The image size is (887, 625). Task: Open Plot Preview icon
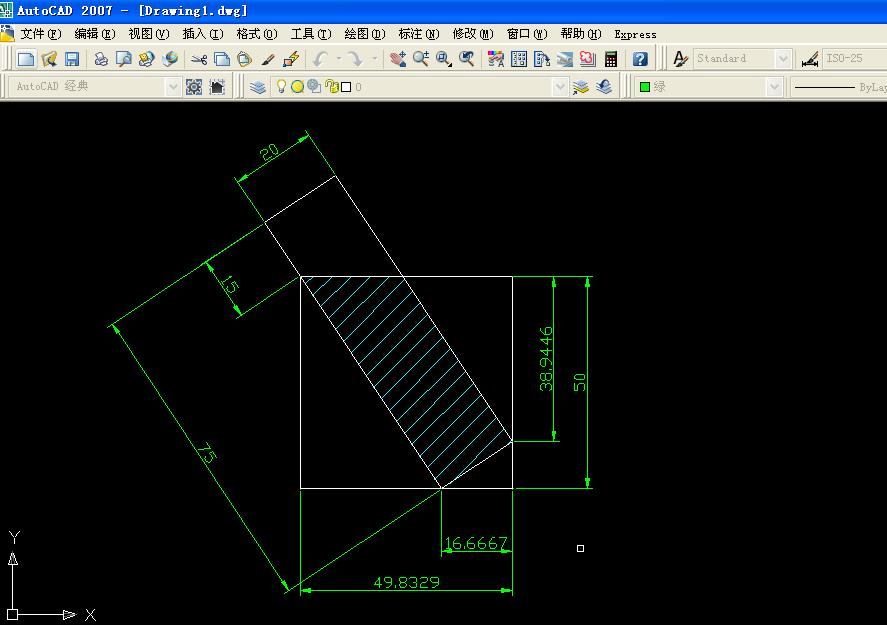(123, 59)
